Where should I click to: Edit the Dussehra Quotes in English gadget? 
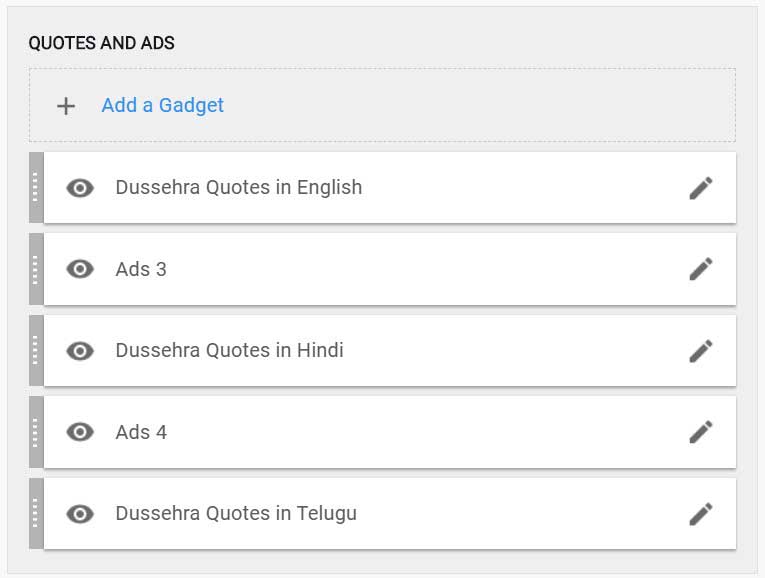click(x=701, y=188)
